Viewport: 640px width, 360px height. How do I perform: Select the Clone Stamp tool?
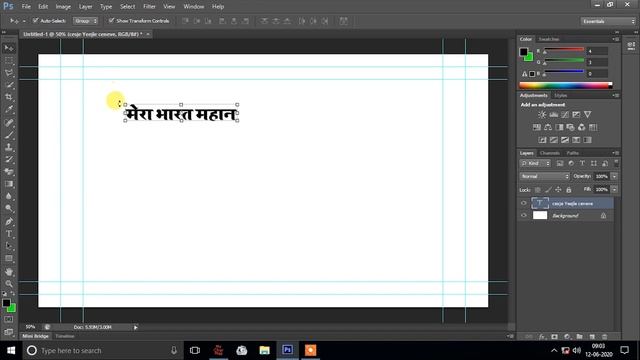click(x=9, y=147)
